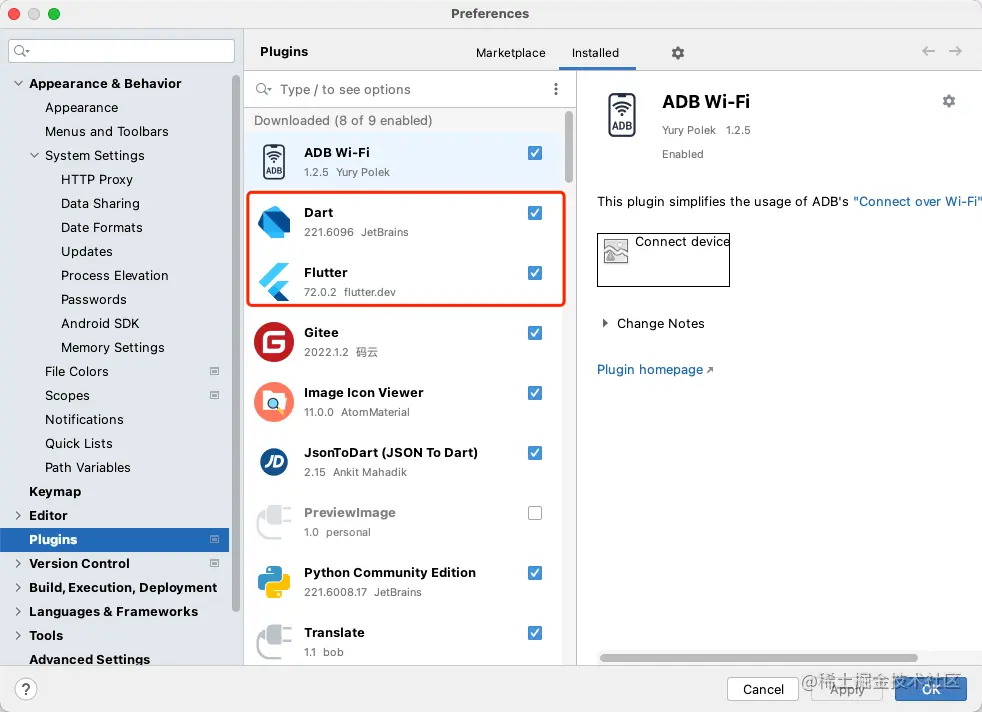Image resolution: width=982 pixels, height=712 pixels.
Task: Expand the Change Notes disclosure triangle
Action: click(x=605, y=323)
